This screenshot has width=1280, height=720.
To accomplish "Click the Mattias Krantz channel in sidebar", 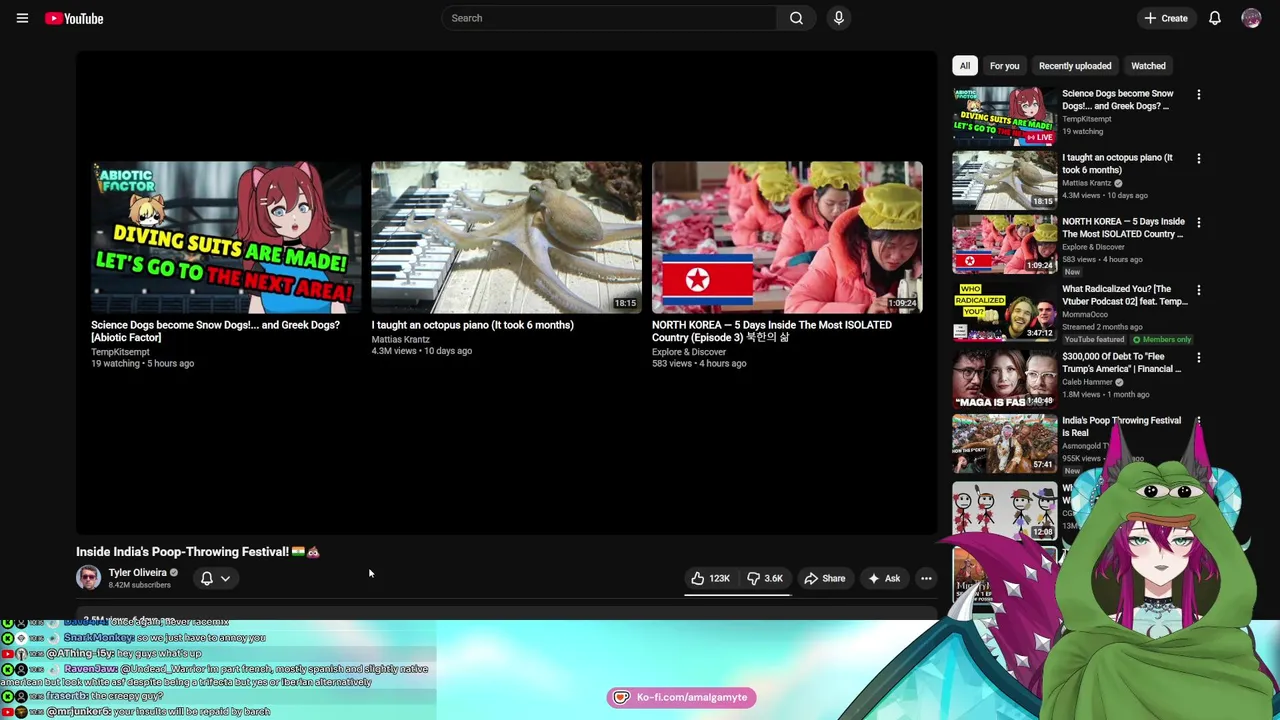I will pos(1087,183).
